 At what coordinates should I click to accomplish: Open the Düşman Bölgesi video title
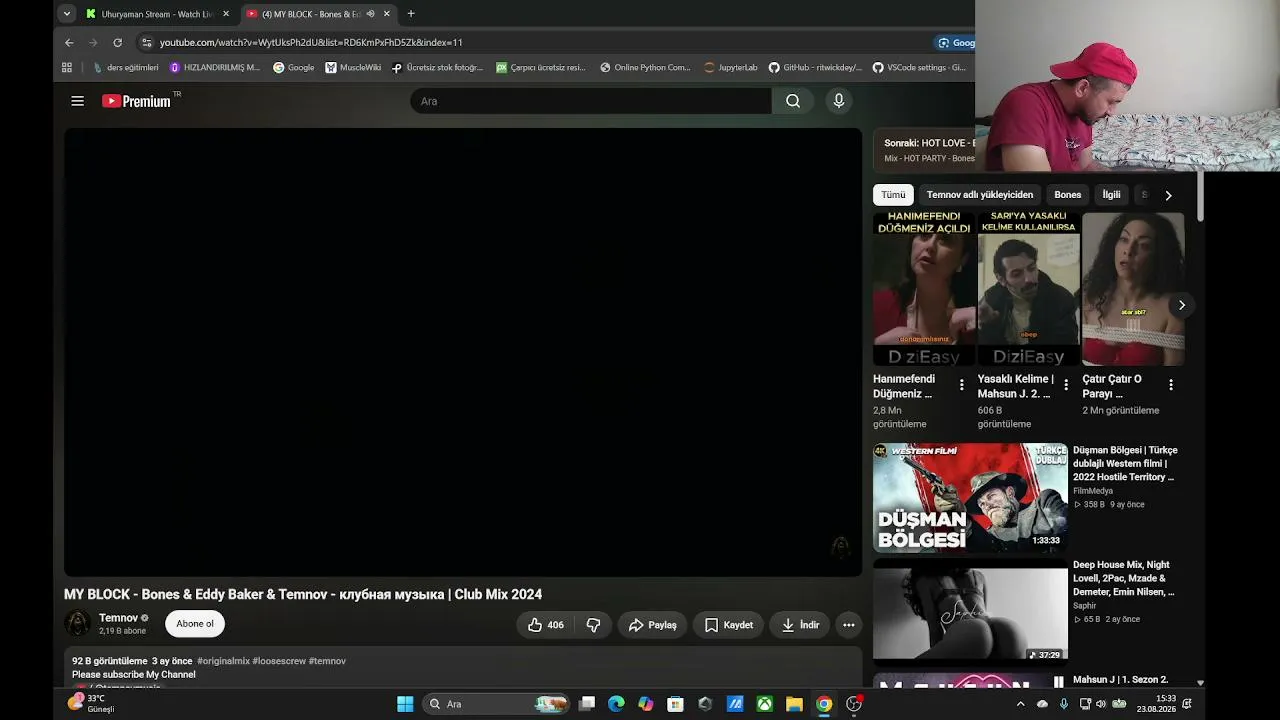pos(1125,464)
